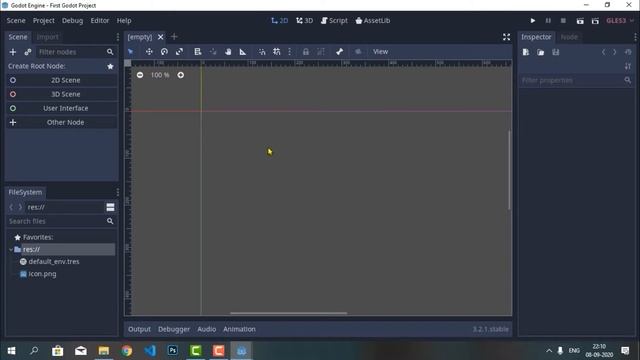Open FileSystem dock three-dot options
640x360 pixels.
pos(118,192)
